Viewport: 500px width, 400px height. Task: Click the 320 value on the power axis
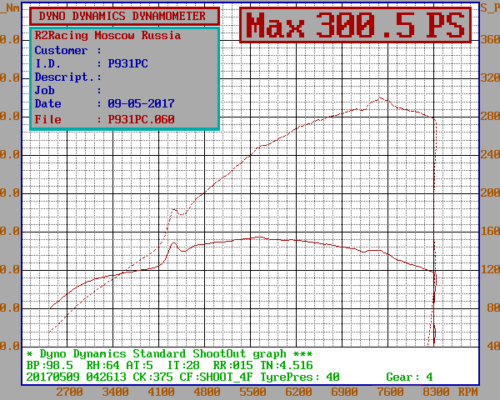(490, 78)
